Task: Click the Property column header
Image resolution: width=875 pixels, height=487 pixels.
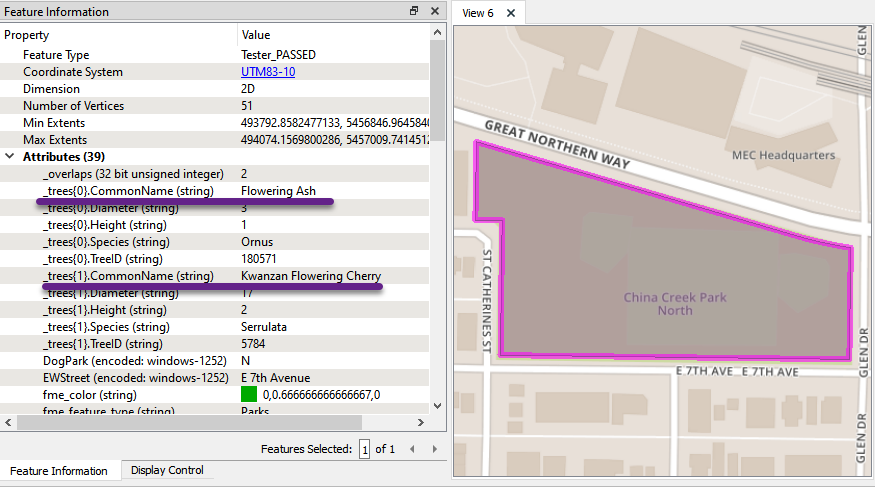Action: click(118, 35)
